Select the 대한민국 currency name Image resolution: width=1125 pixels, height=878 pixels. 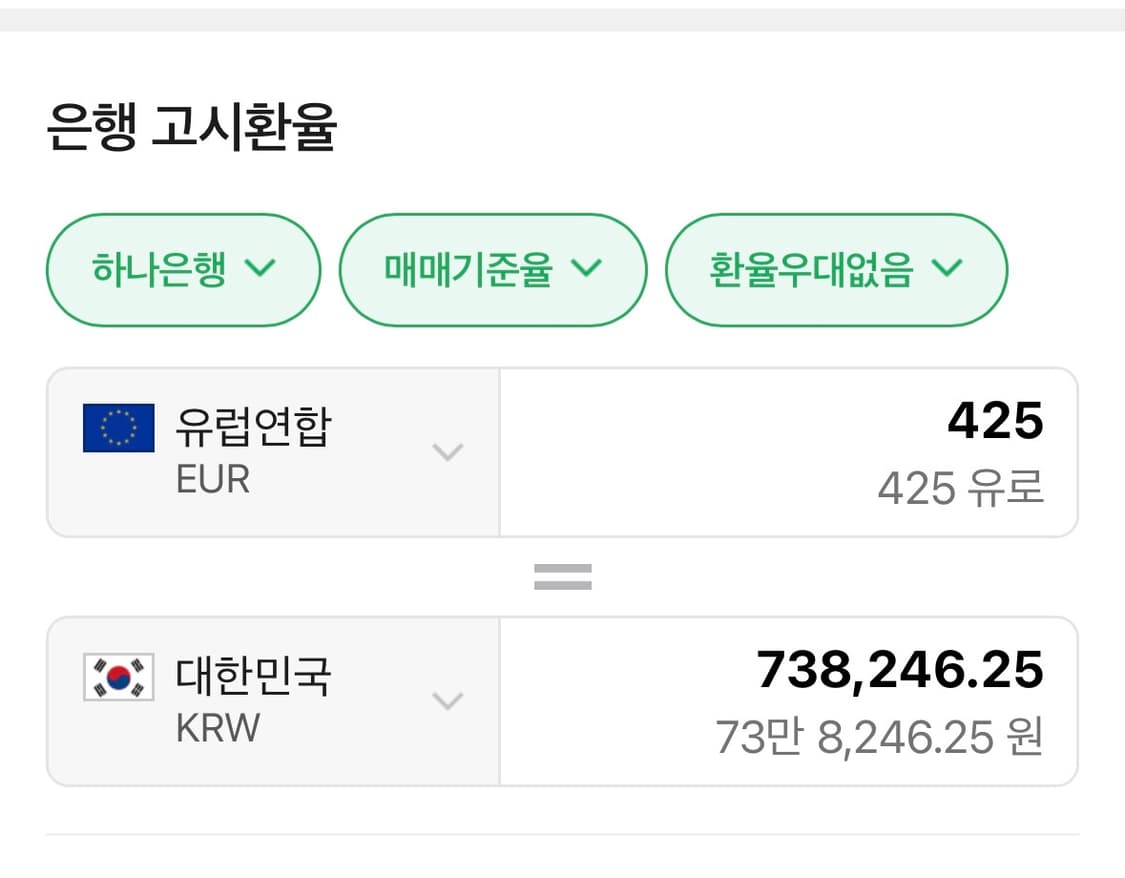[x=253, y=676]
